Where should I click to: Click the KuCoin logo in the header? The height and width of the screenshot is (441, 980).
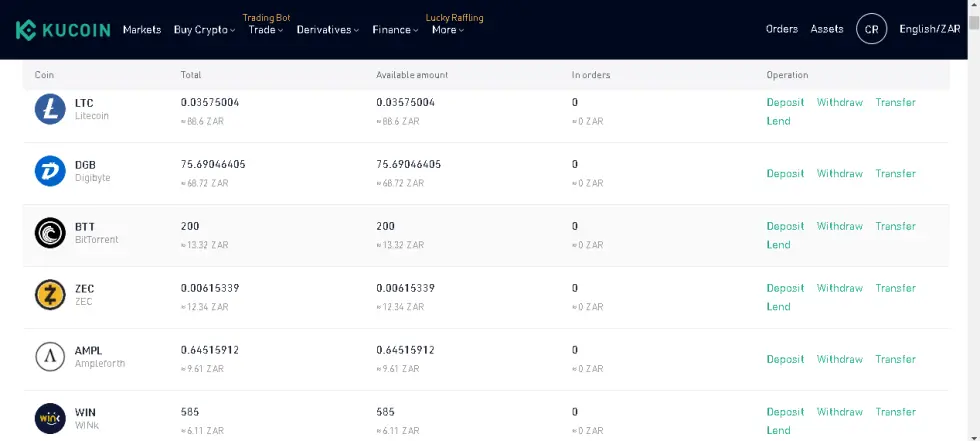pyautogui.click(x=62, y=29)
